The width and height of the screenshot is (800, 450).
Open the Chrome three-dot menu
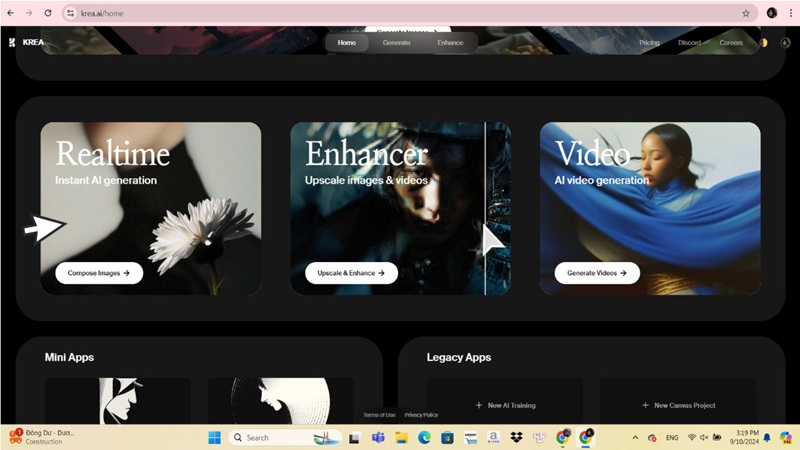(x=790, y=13)
